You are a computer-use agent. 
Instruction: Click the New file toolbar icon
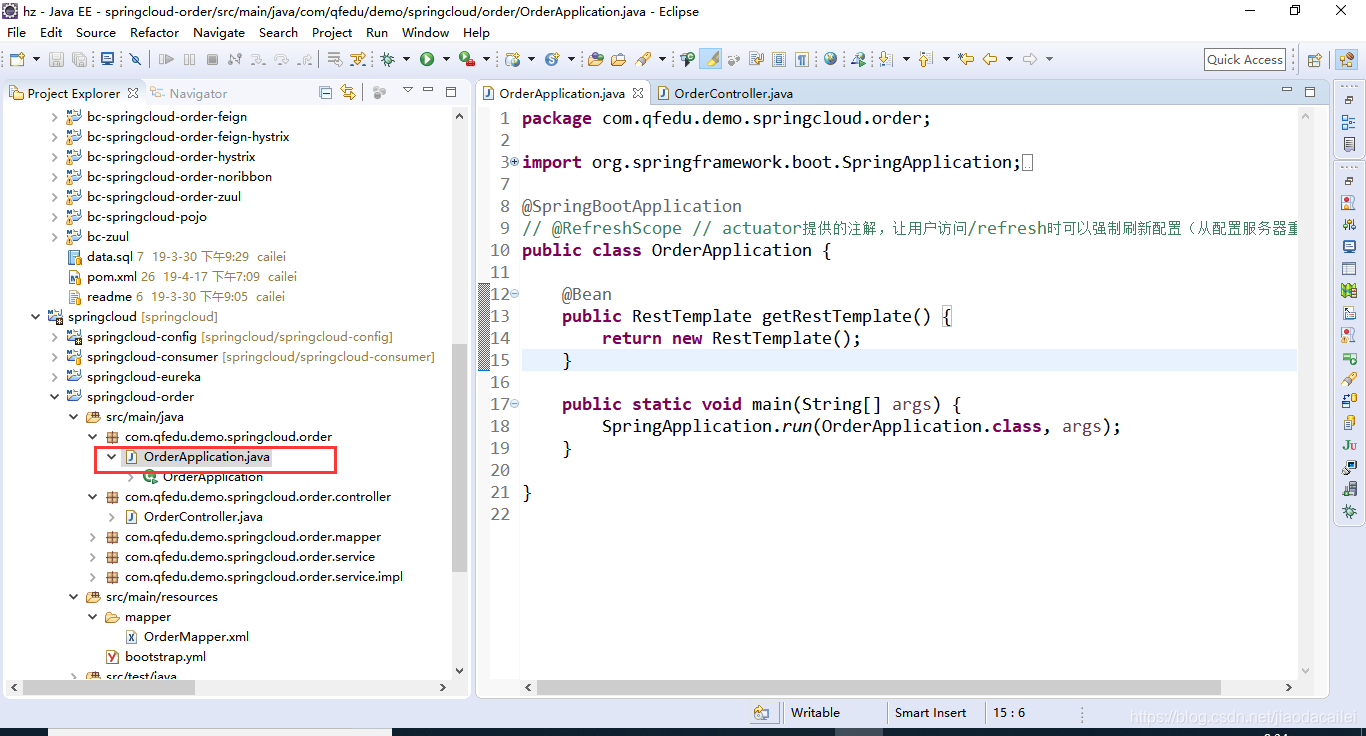[17, 59]
